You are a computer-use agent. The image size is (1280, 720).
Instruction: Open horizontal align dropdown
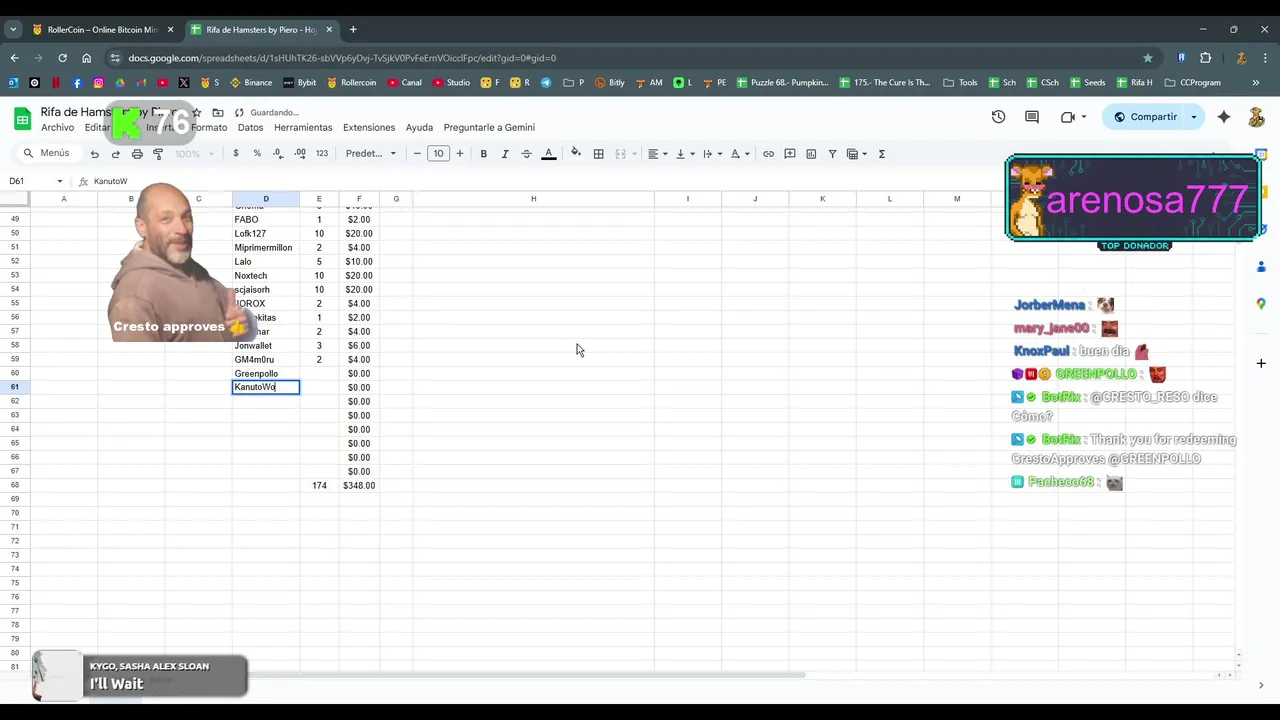tap(657, 154)
